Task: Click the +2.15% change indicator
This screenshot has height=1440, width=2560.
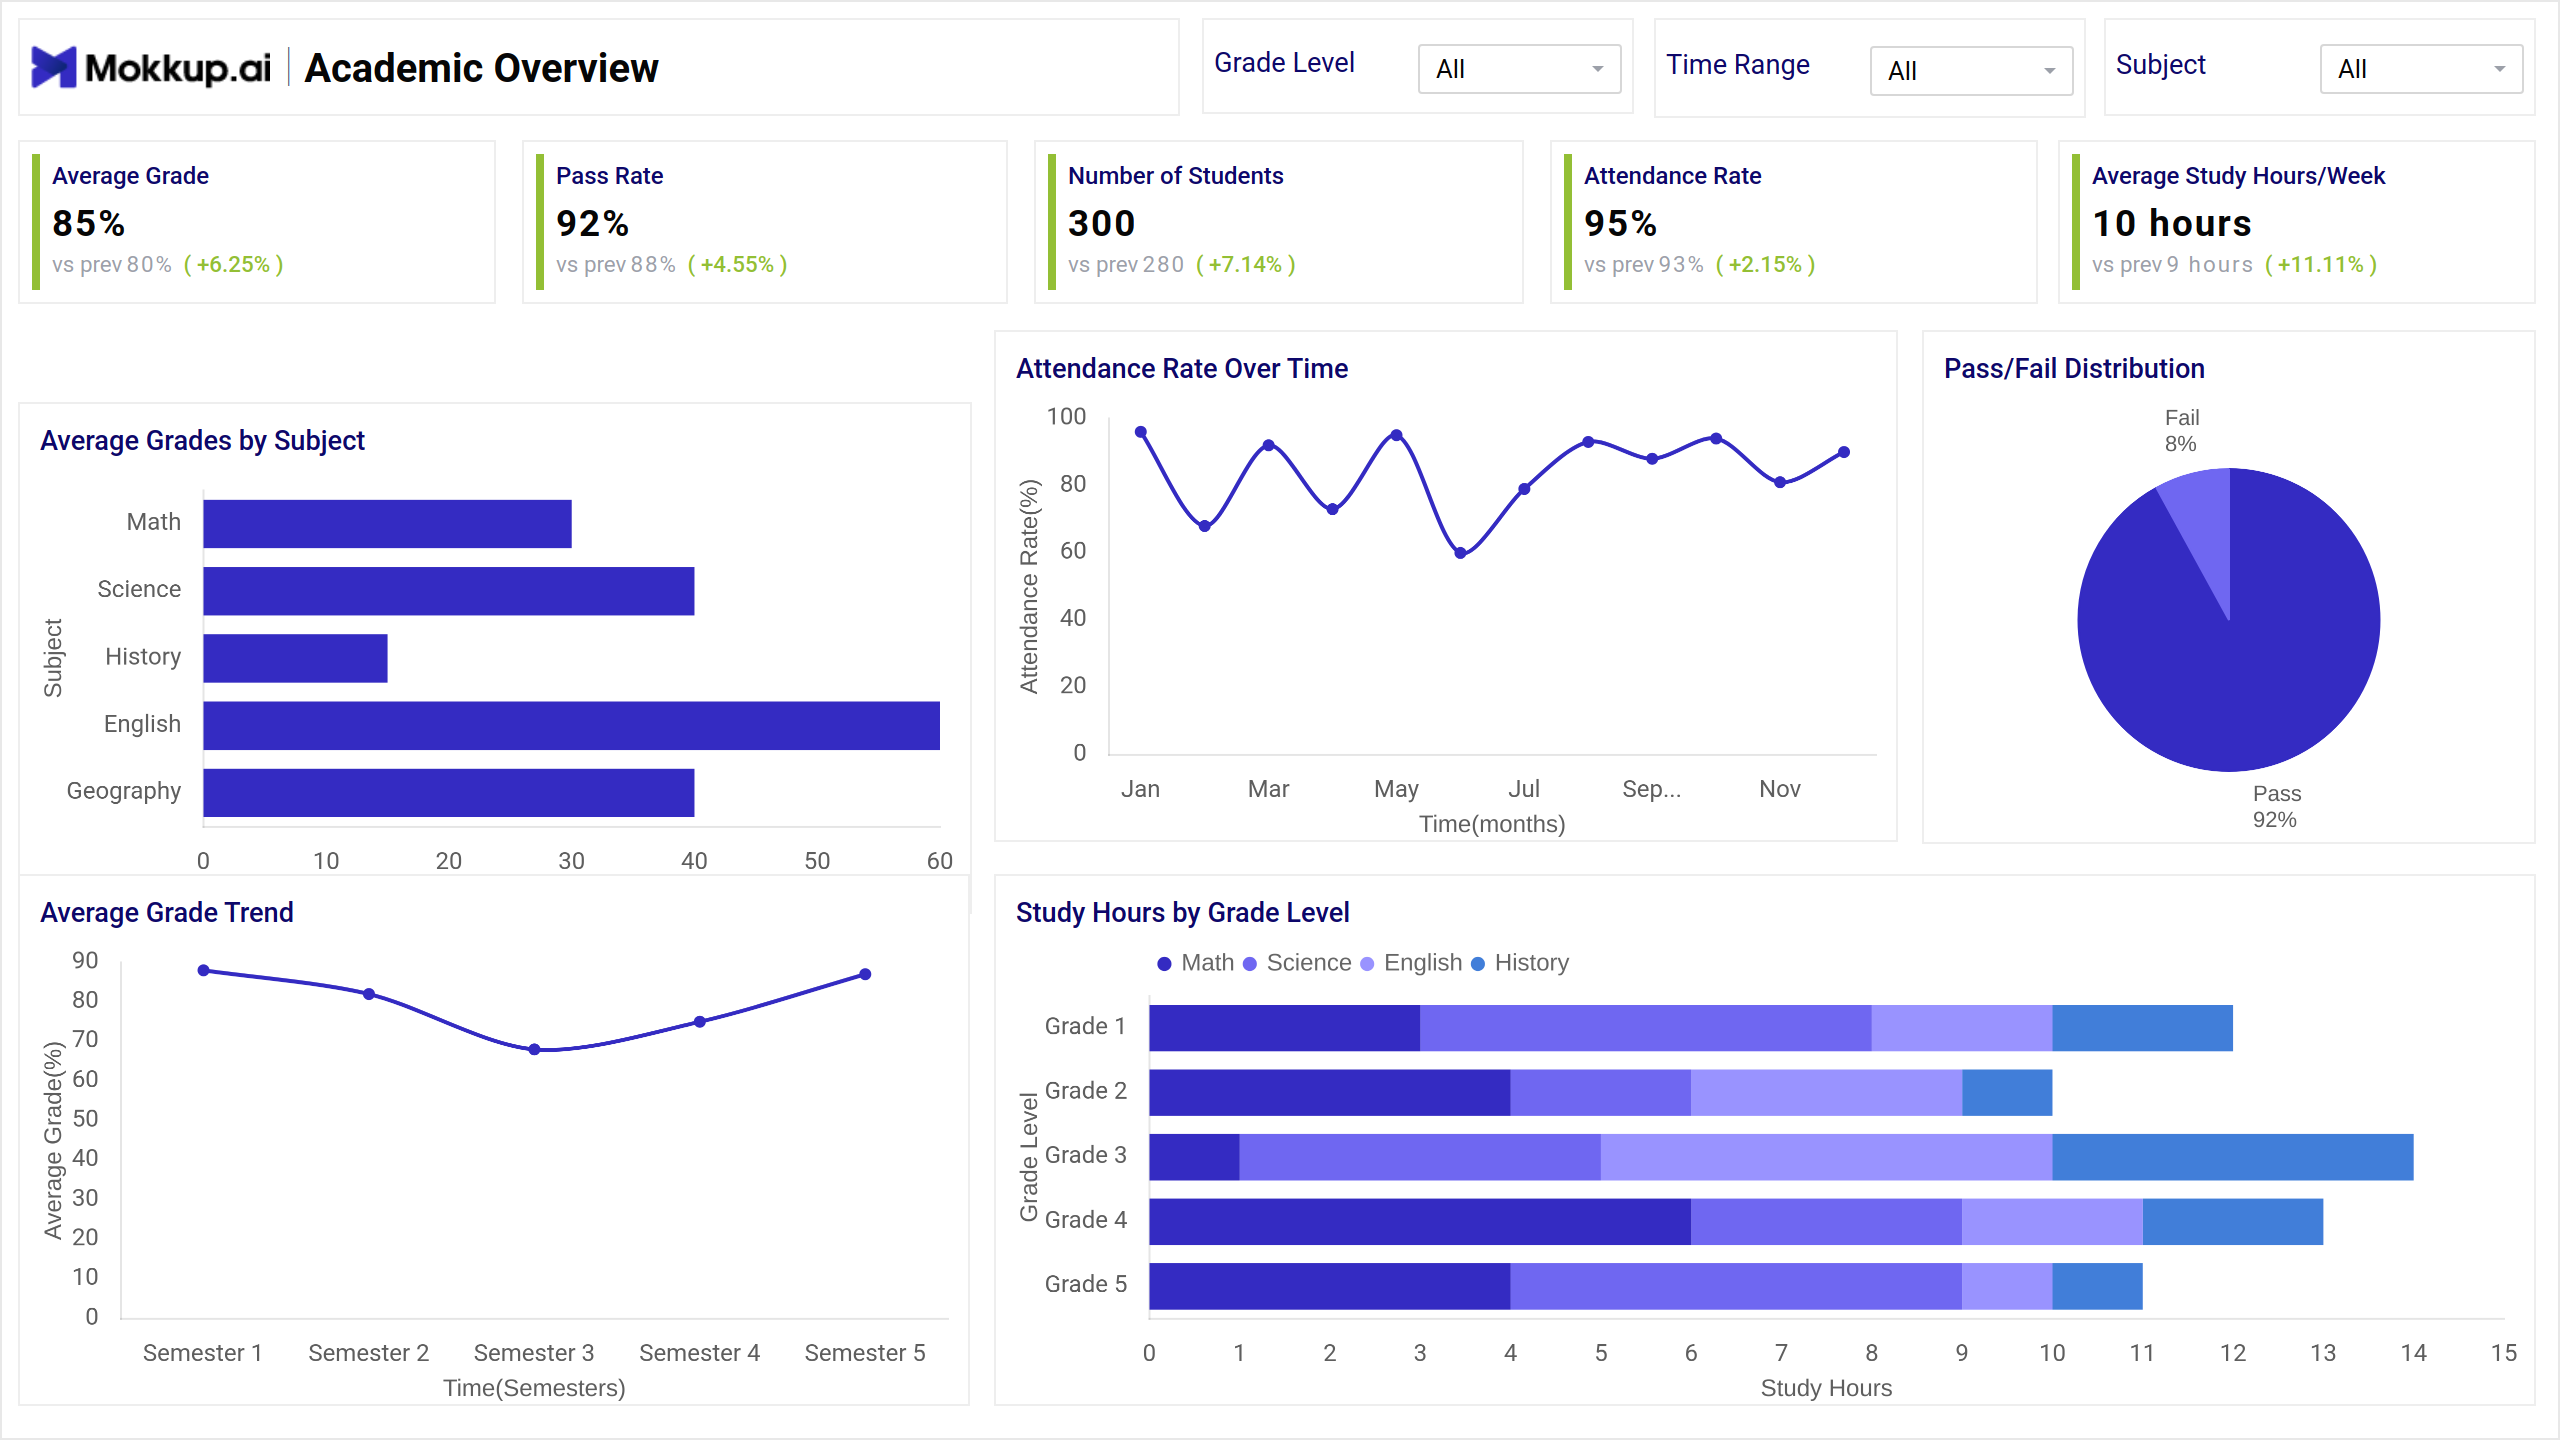Action: tap(1765, 265)
